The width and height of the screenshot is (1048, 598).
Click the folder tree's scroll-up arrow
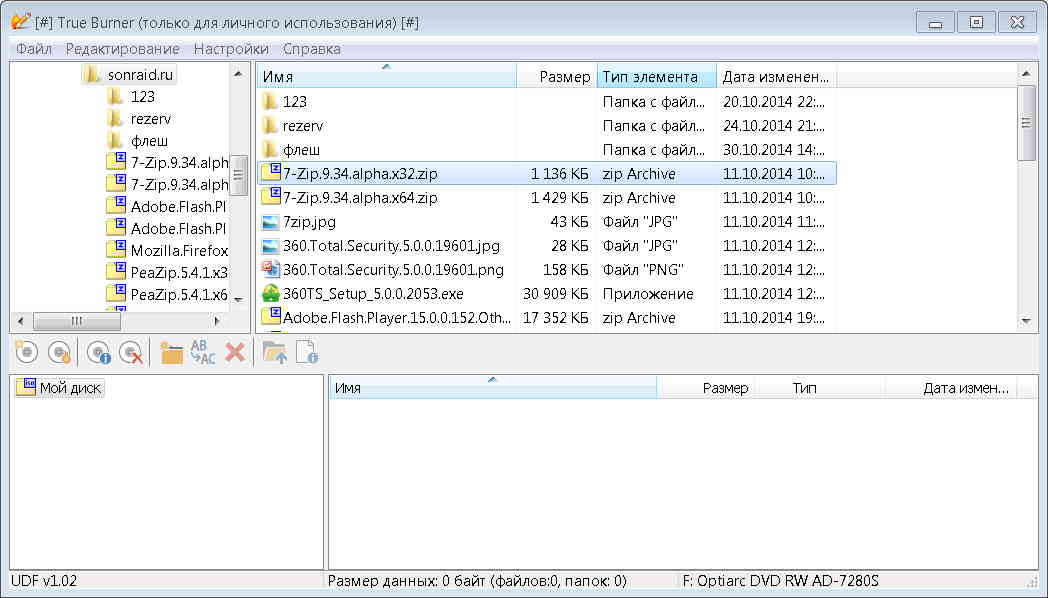(x=239, y=72)
